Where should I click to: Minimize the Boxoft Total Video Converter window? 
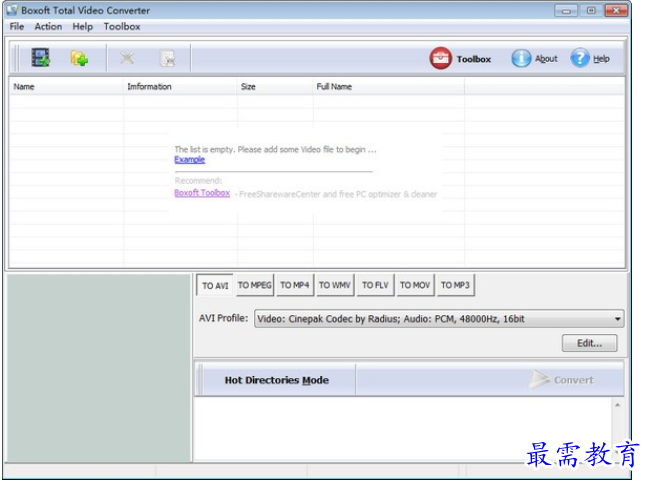pos(566,11)
